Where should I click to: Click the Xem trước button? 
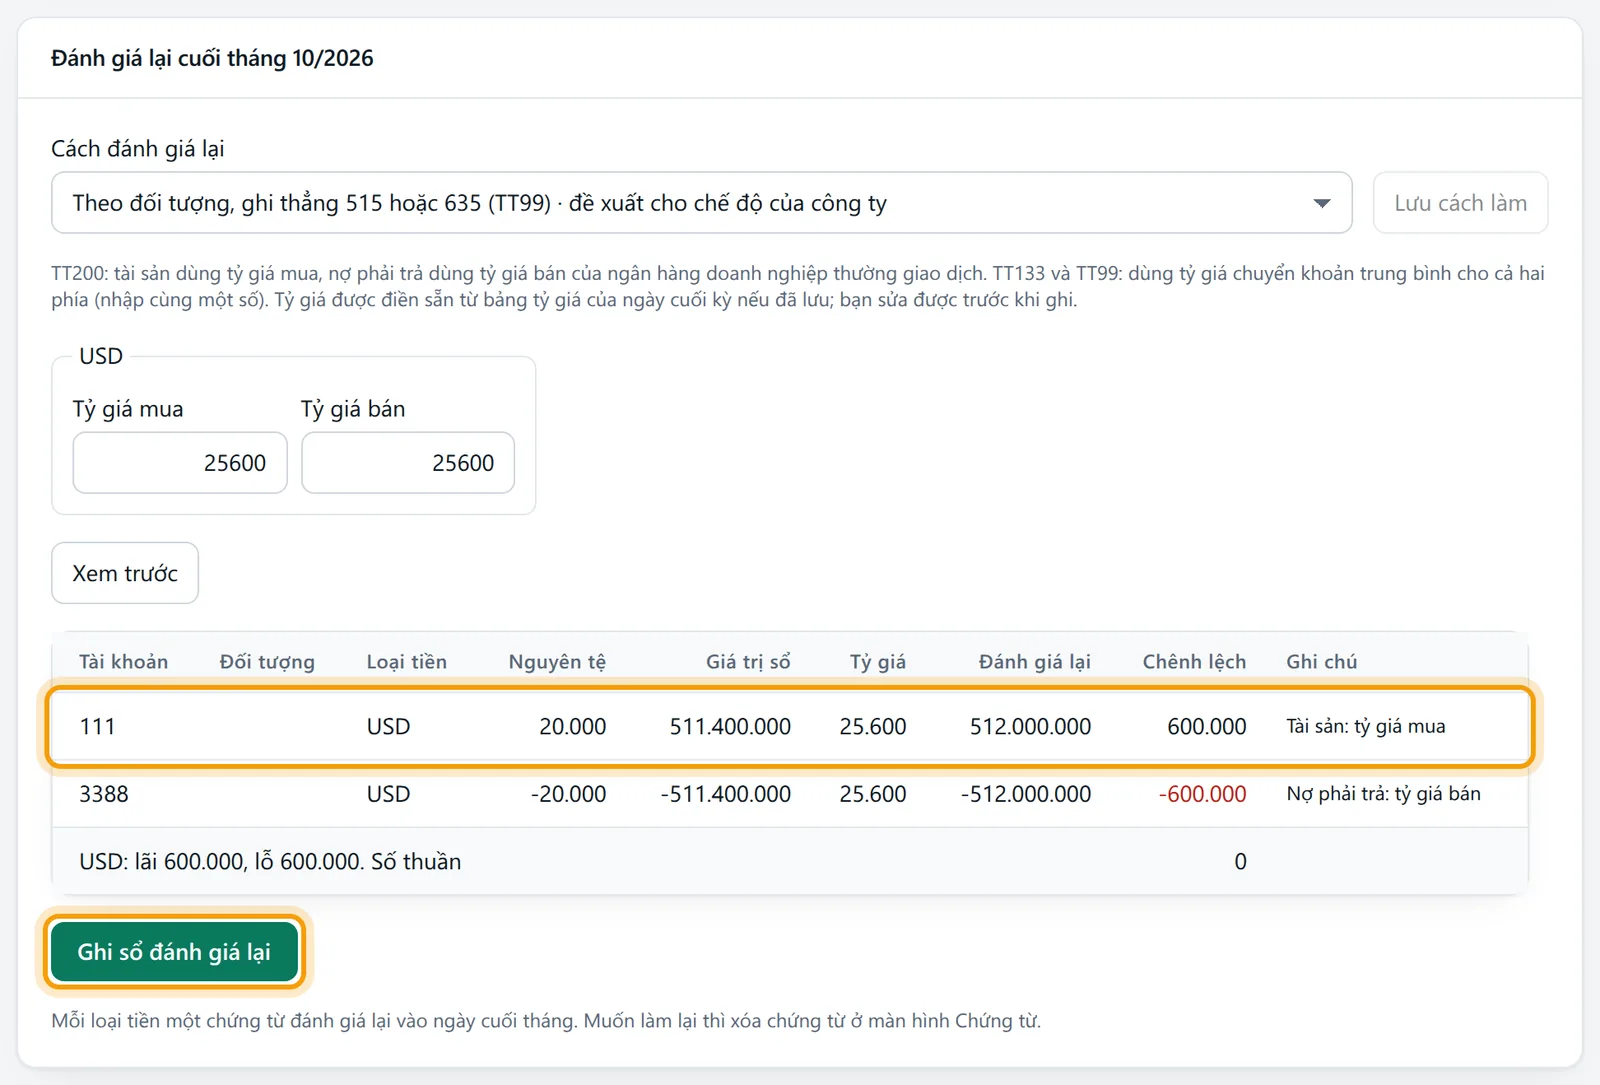pos(125,573)
